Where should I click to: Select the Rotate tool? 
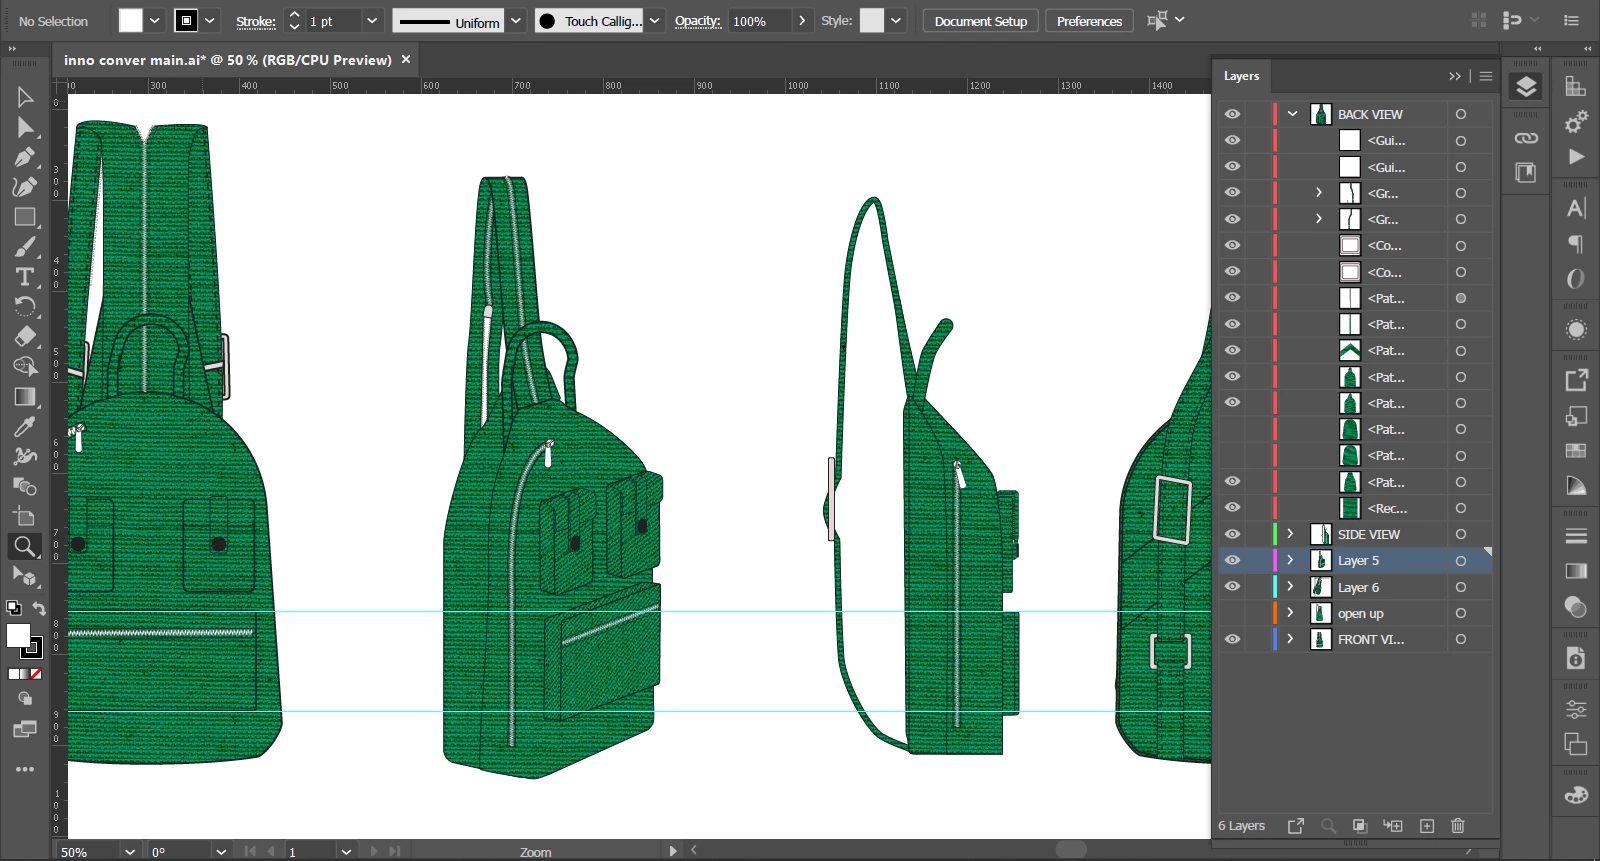pos(25,307)
